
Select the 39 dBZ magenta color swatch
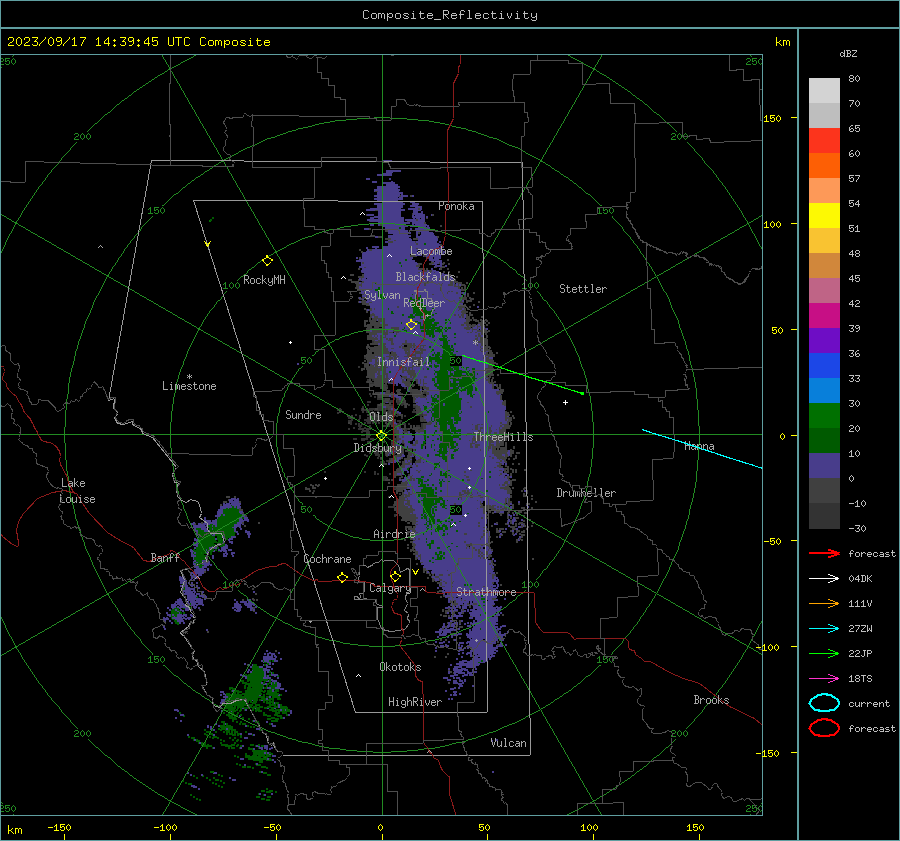tap(824, 315)
